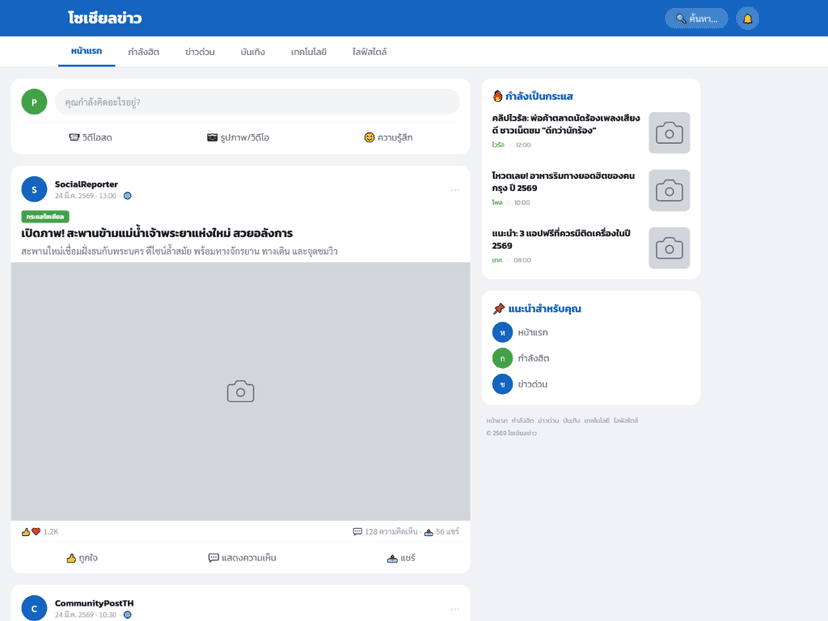Viewport: 828px width, 621px height.
Task: Click the footer เทคโนโลยี link
Action: click(x=597, y=421)
